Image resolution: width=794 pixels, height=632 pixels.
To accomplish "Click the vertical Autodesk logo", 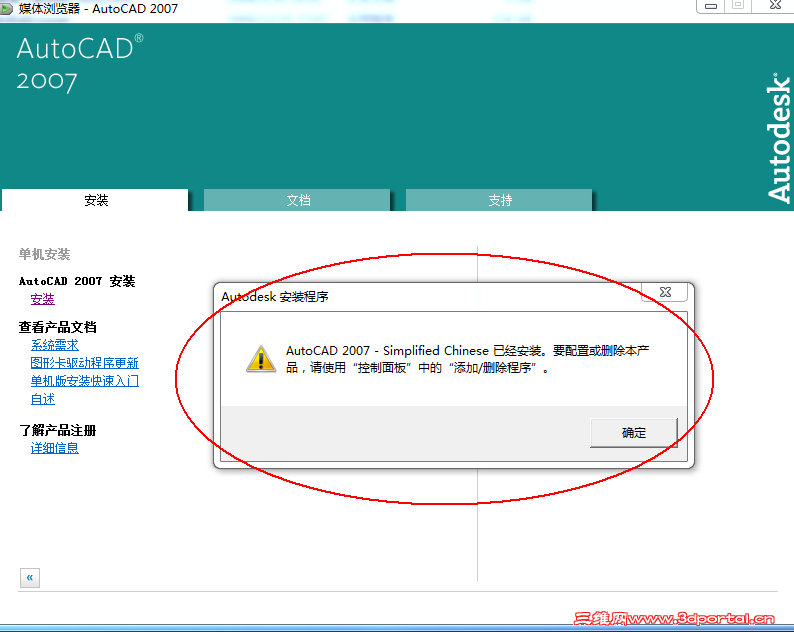I will tap(778, 138).
